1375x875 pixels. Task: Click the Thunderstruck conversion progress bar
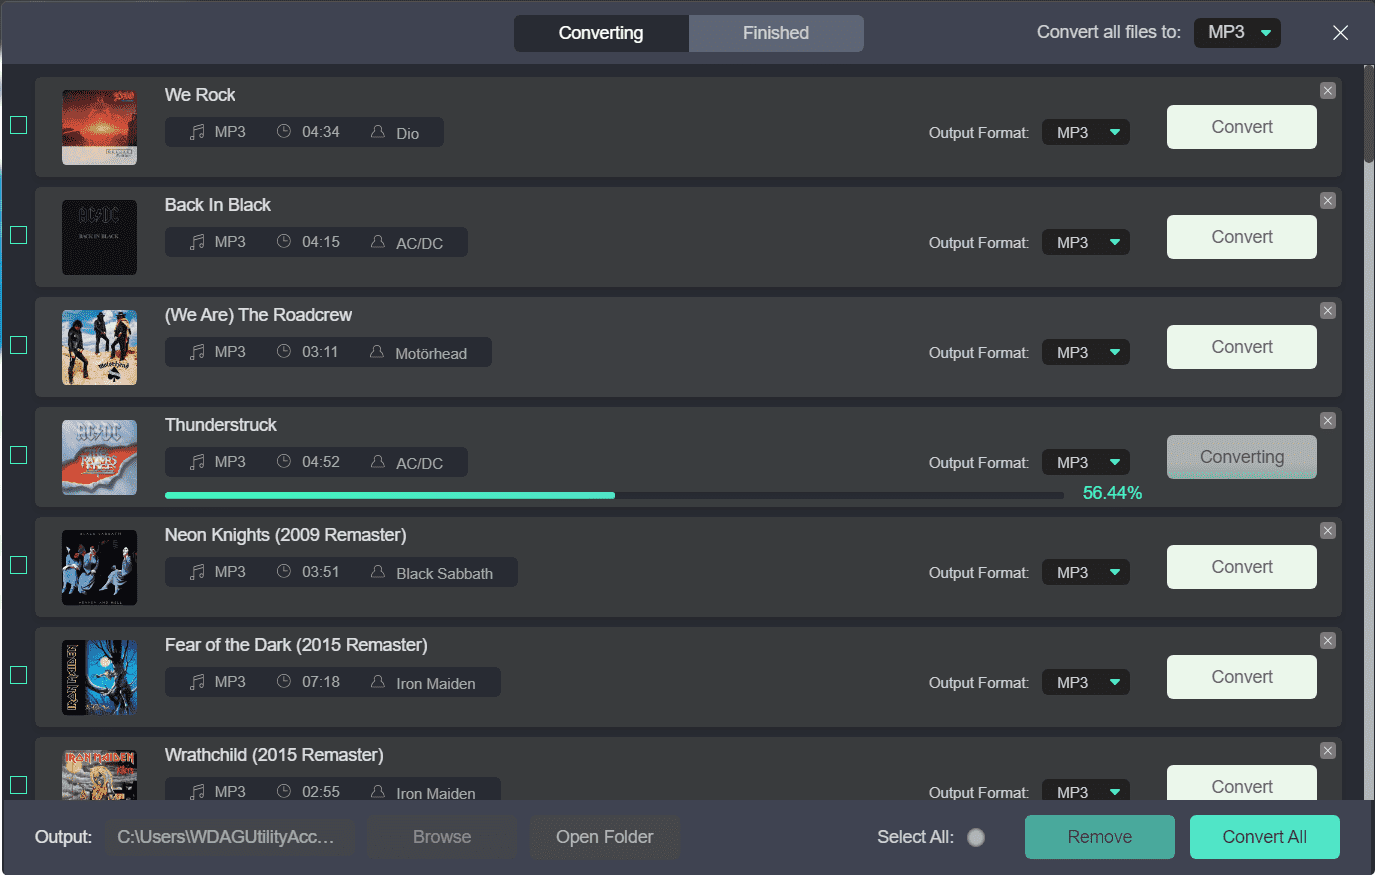coord(614,495)
